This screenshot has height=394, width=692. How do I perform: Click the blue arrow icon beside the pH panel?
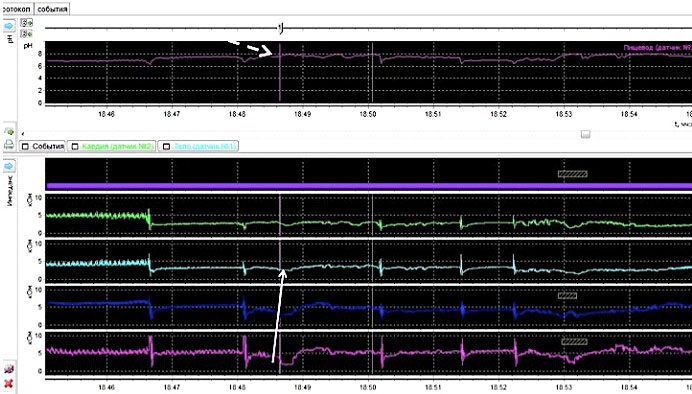9,26
